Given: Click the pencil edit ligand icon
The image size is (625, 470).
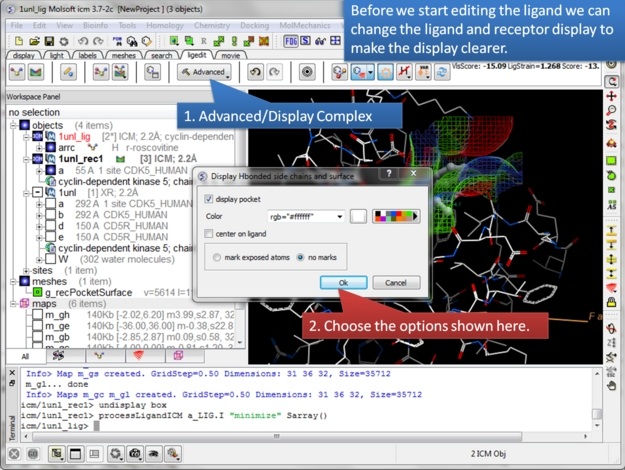Looking at the screenshot, I should (68, 72).
